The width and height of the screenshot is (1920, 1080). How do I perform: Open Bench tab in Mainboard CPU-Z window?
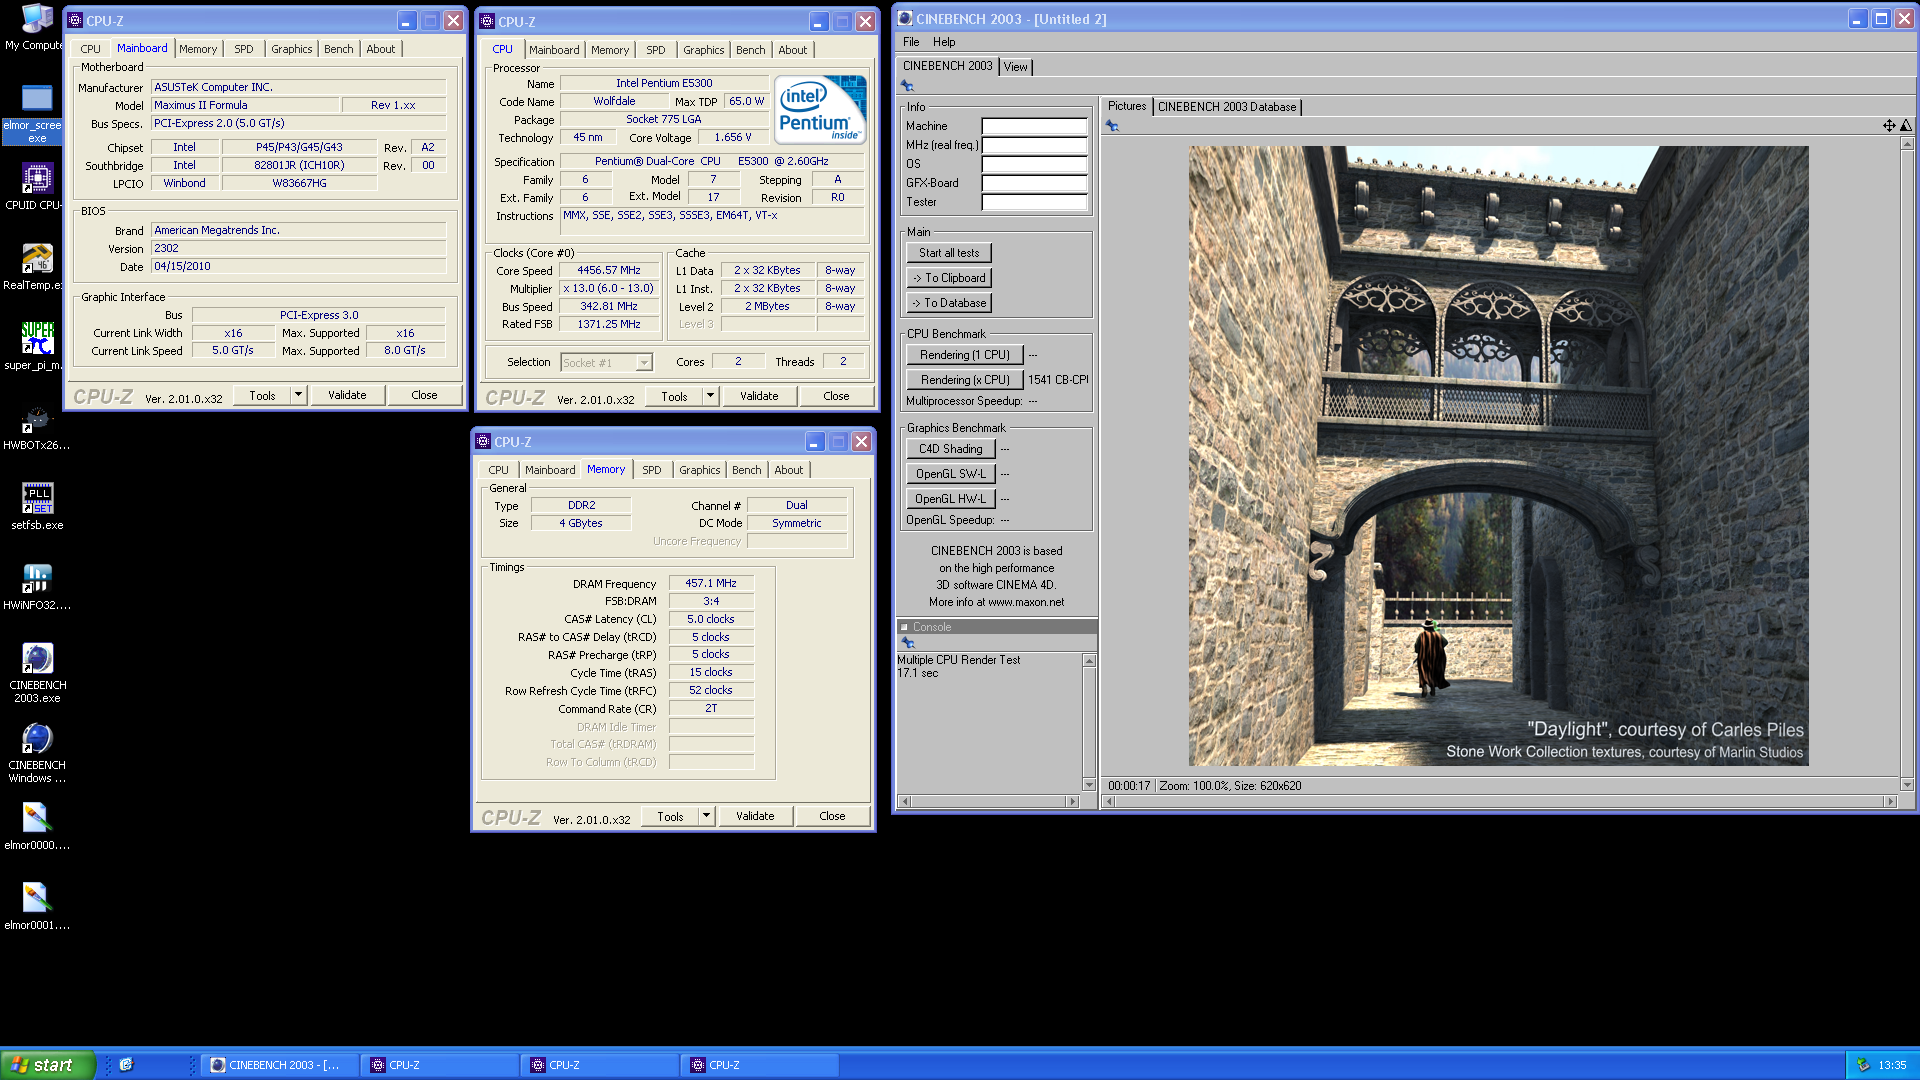[x=338, y=49]
